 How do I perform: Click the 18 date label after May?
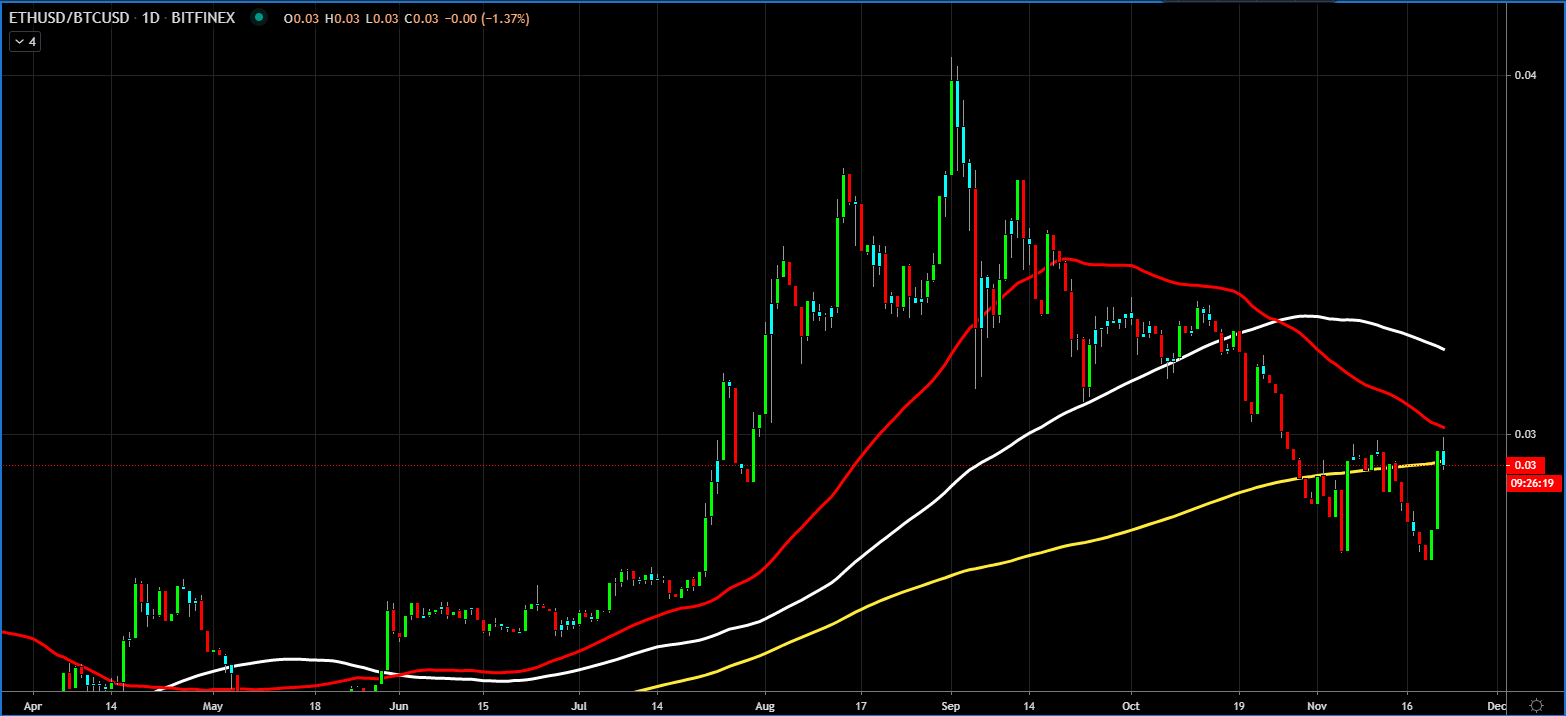click(315, 704)
